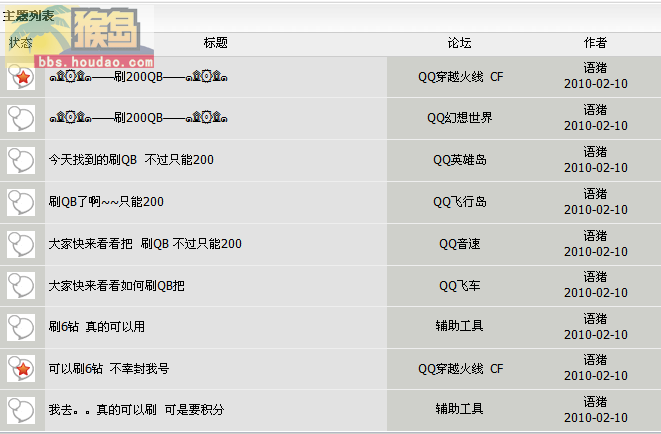Open the thread 刷6钻 真的可以用
Screen dimensions: 661x434
pyautogui.click(x=97, y=327)
